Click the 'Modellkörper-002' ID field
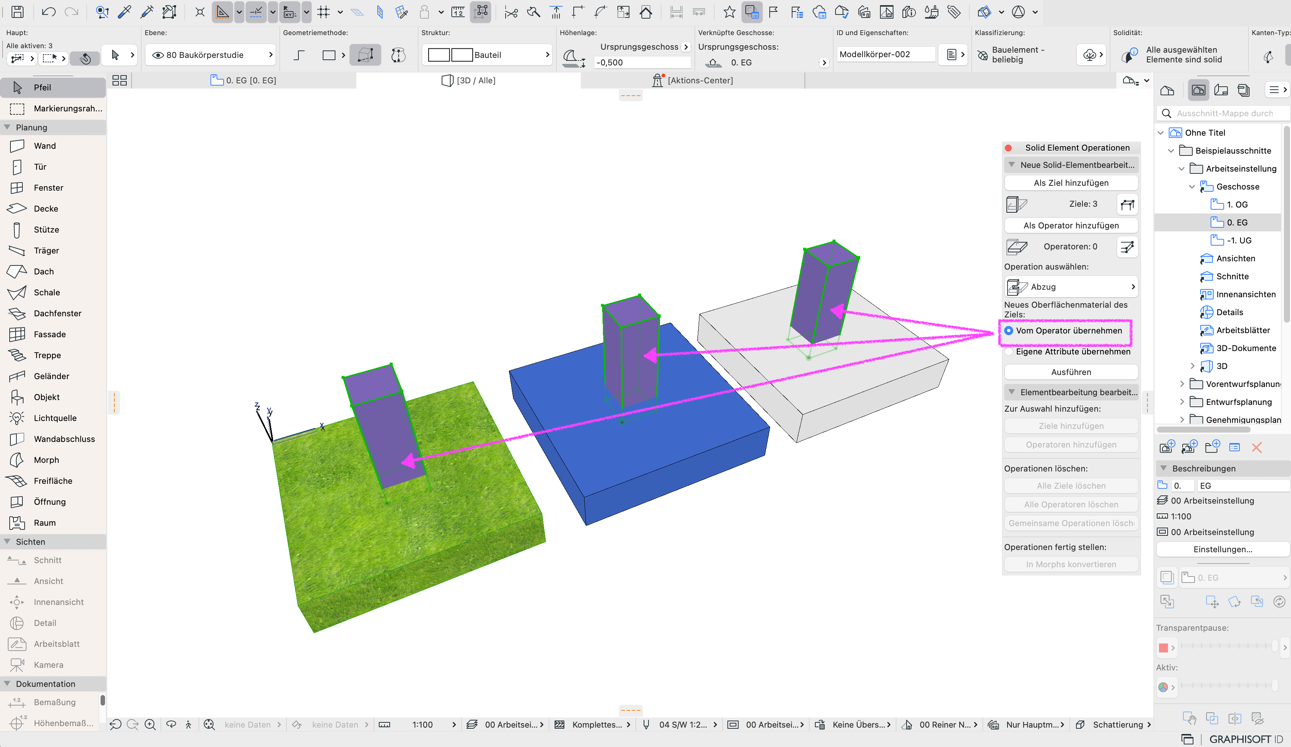Viewport: 1291px width, 747px height. click(885, 55)
